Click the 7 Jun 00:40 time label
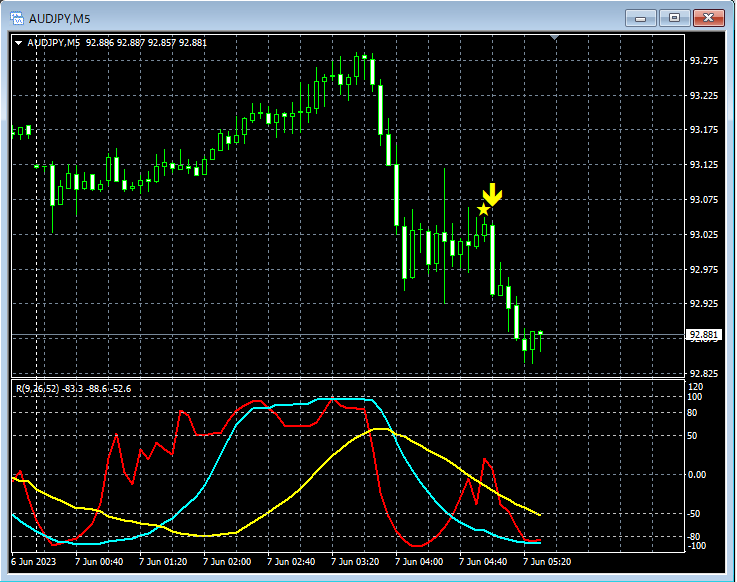This screenshot has height=582, width=737. pyautogui.click(x=99, y=562)
